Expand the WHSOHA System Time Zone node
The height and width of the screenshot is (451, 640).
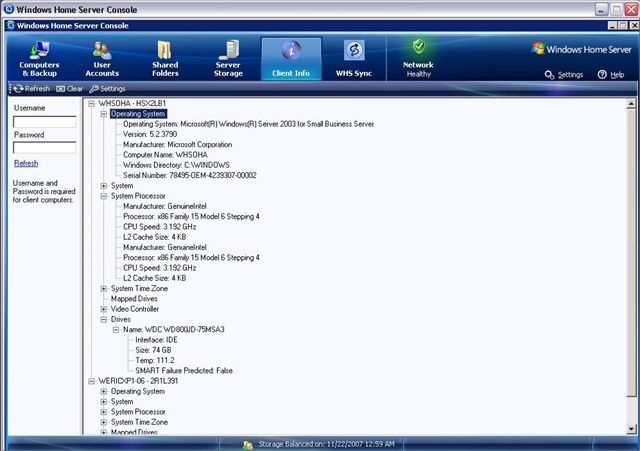point(104,289)
